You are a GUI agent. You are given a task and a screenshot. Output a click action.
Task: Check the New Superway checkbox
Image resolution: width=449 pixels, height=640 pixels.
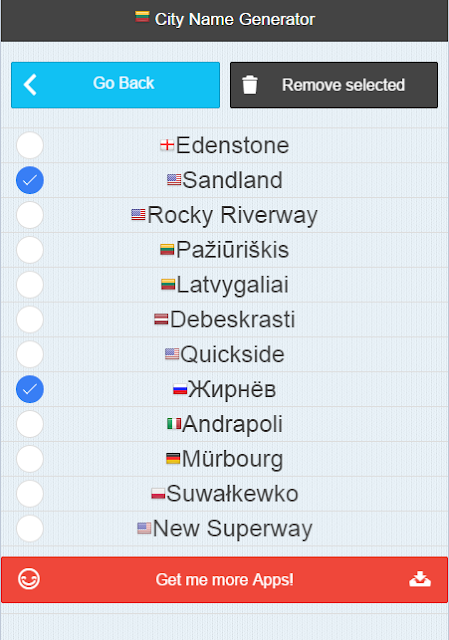pos(30,529)
